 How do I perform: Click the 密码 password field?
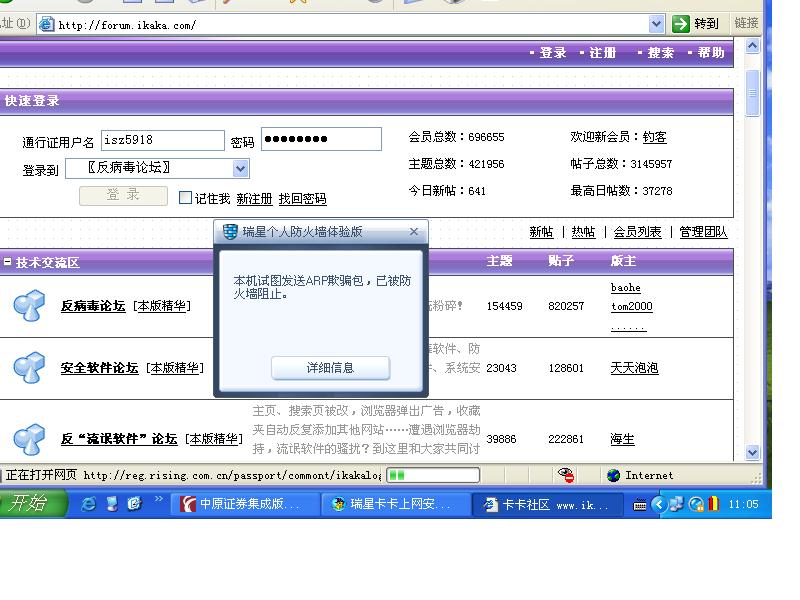pyautogui.click(x=321, y=139)
